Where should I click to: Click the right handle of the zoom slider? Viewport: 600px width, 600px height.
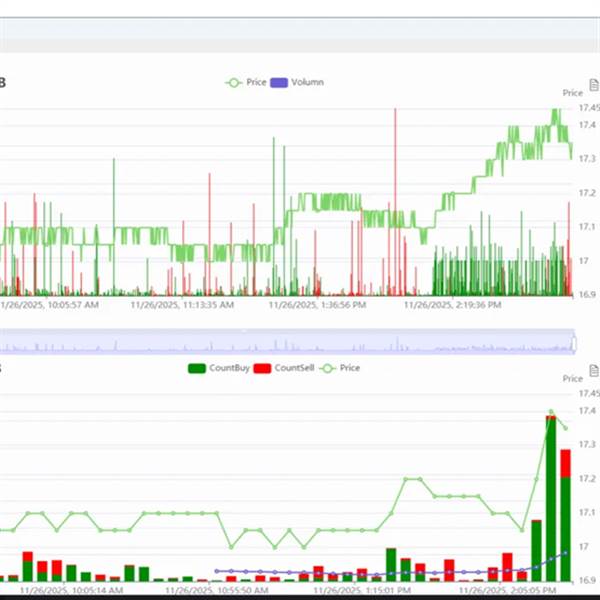(x=574, y=342)
